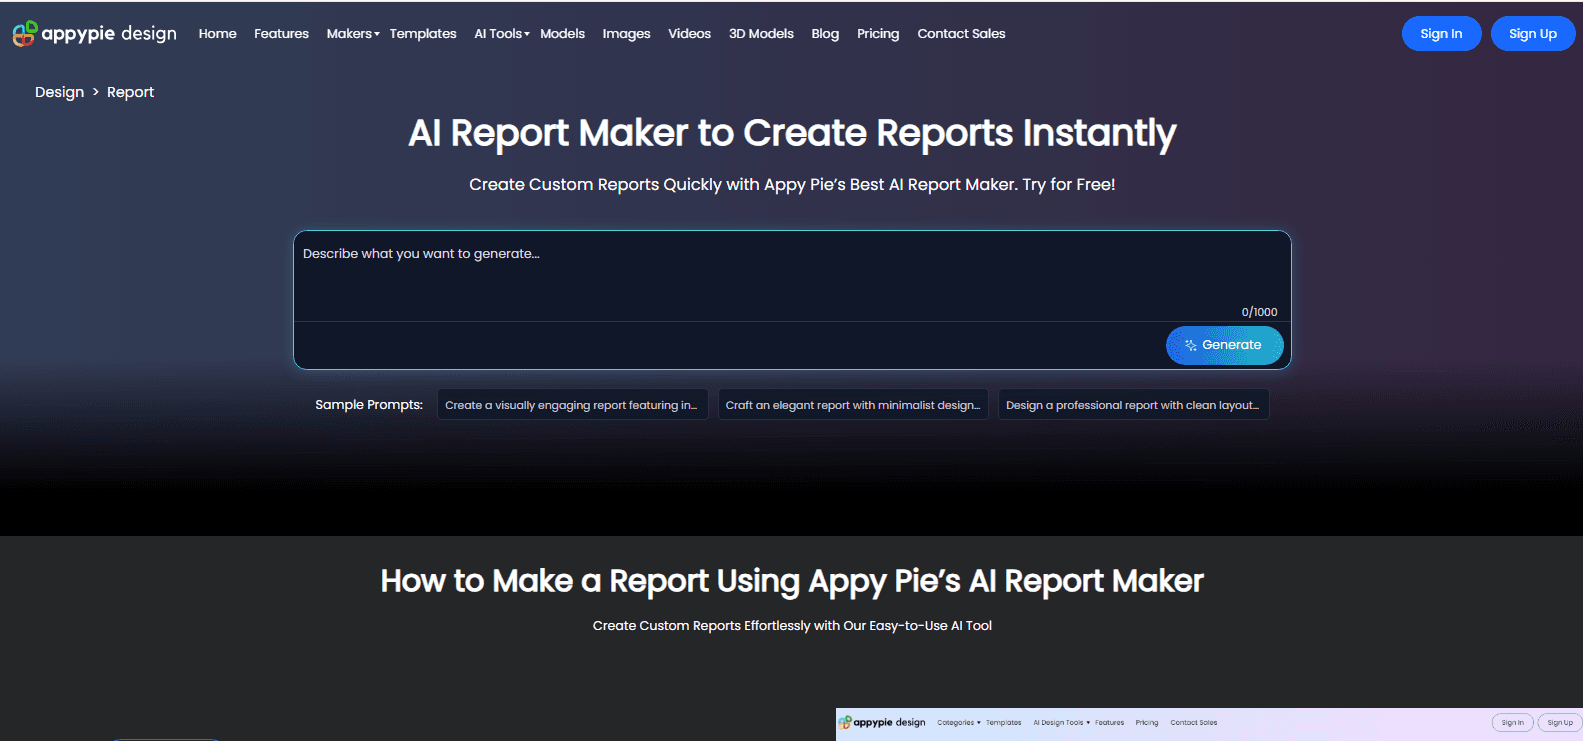The width and height of the screenshot is (1583, 741).
Task: Visit the Blog link
Action: click(x=825, y=34)
